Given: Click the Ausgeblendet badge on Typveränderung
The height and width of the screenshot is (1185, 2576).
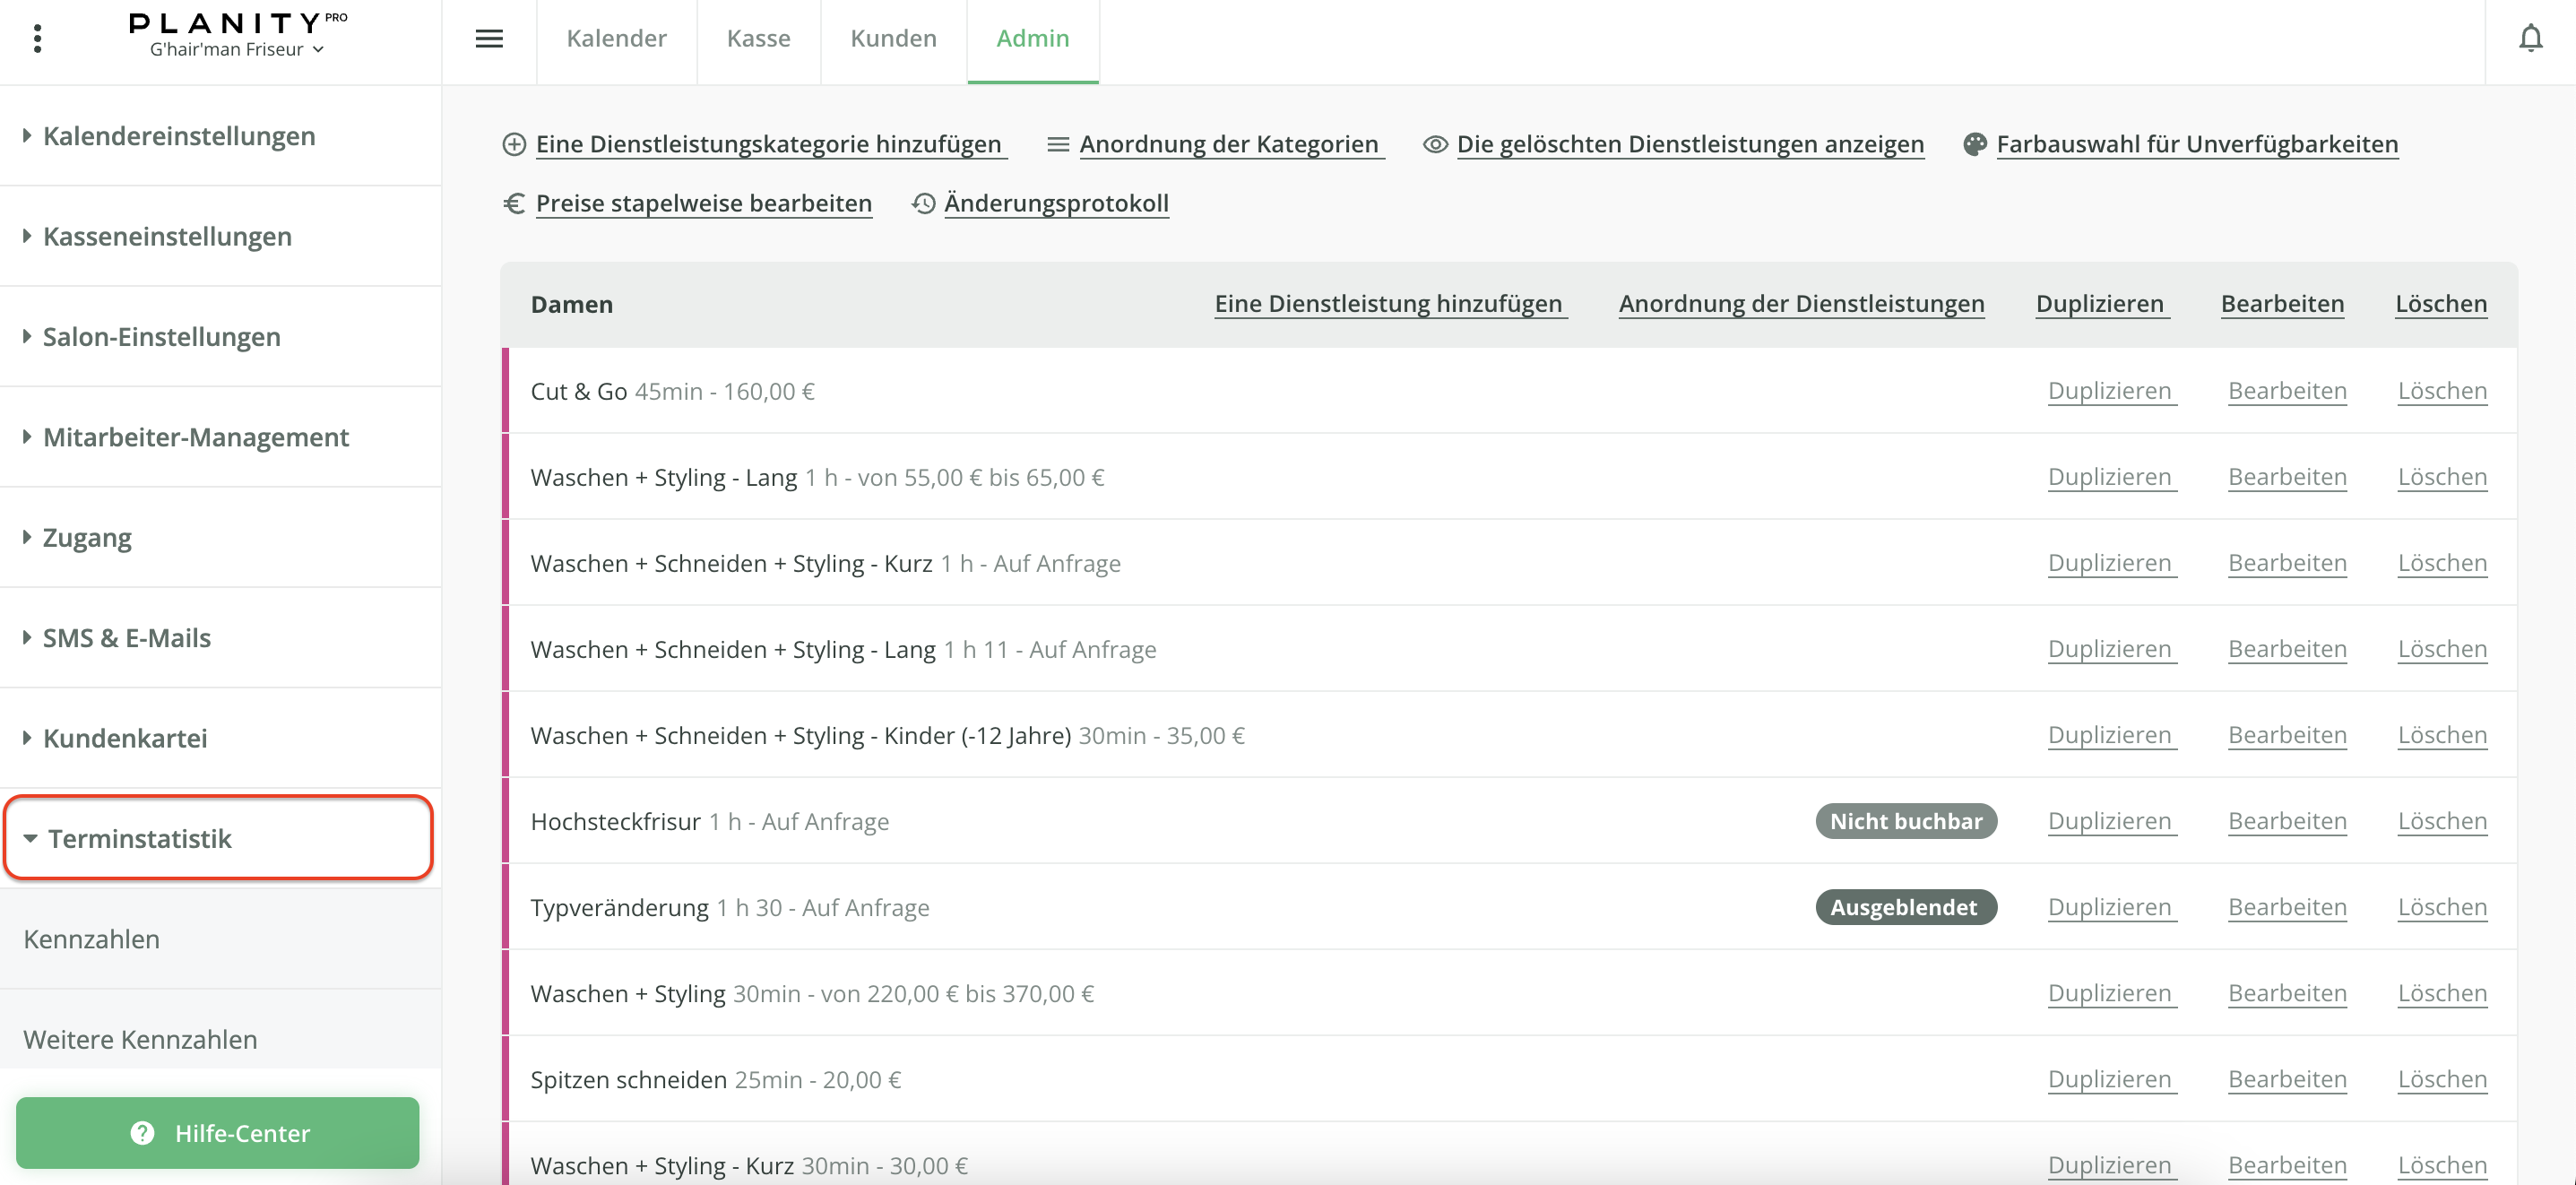Looking at the screenshot, I should (x=1905, y=907).
